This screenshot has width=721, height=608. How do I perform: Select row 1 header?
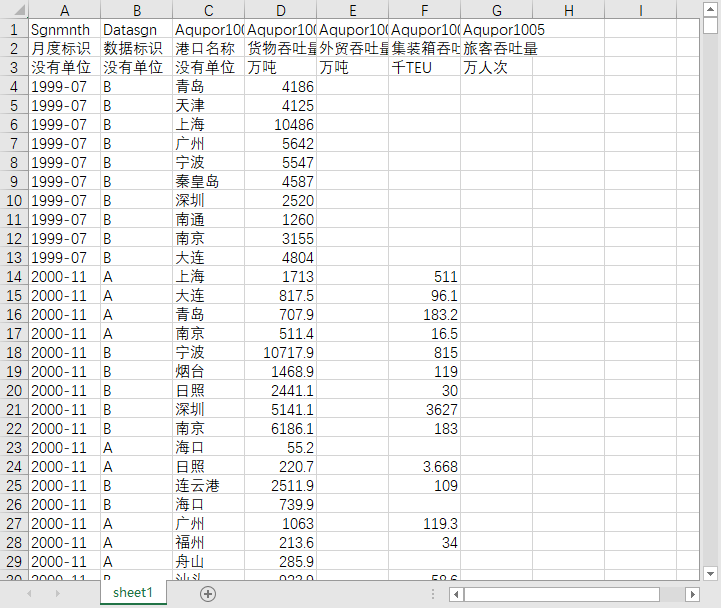14,29
